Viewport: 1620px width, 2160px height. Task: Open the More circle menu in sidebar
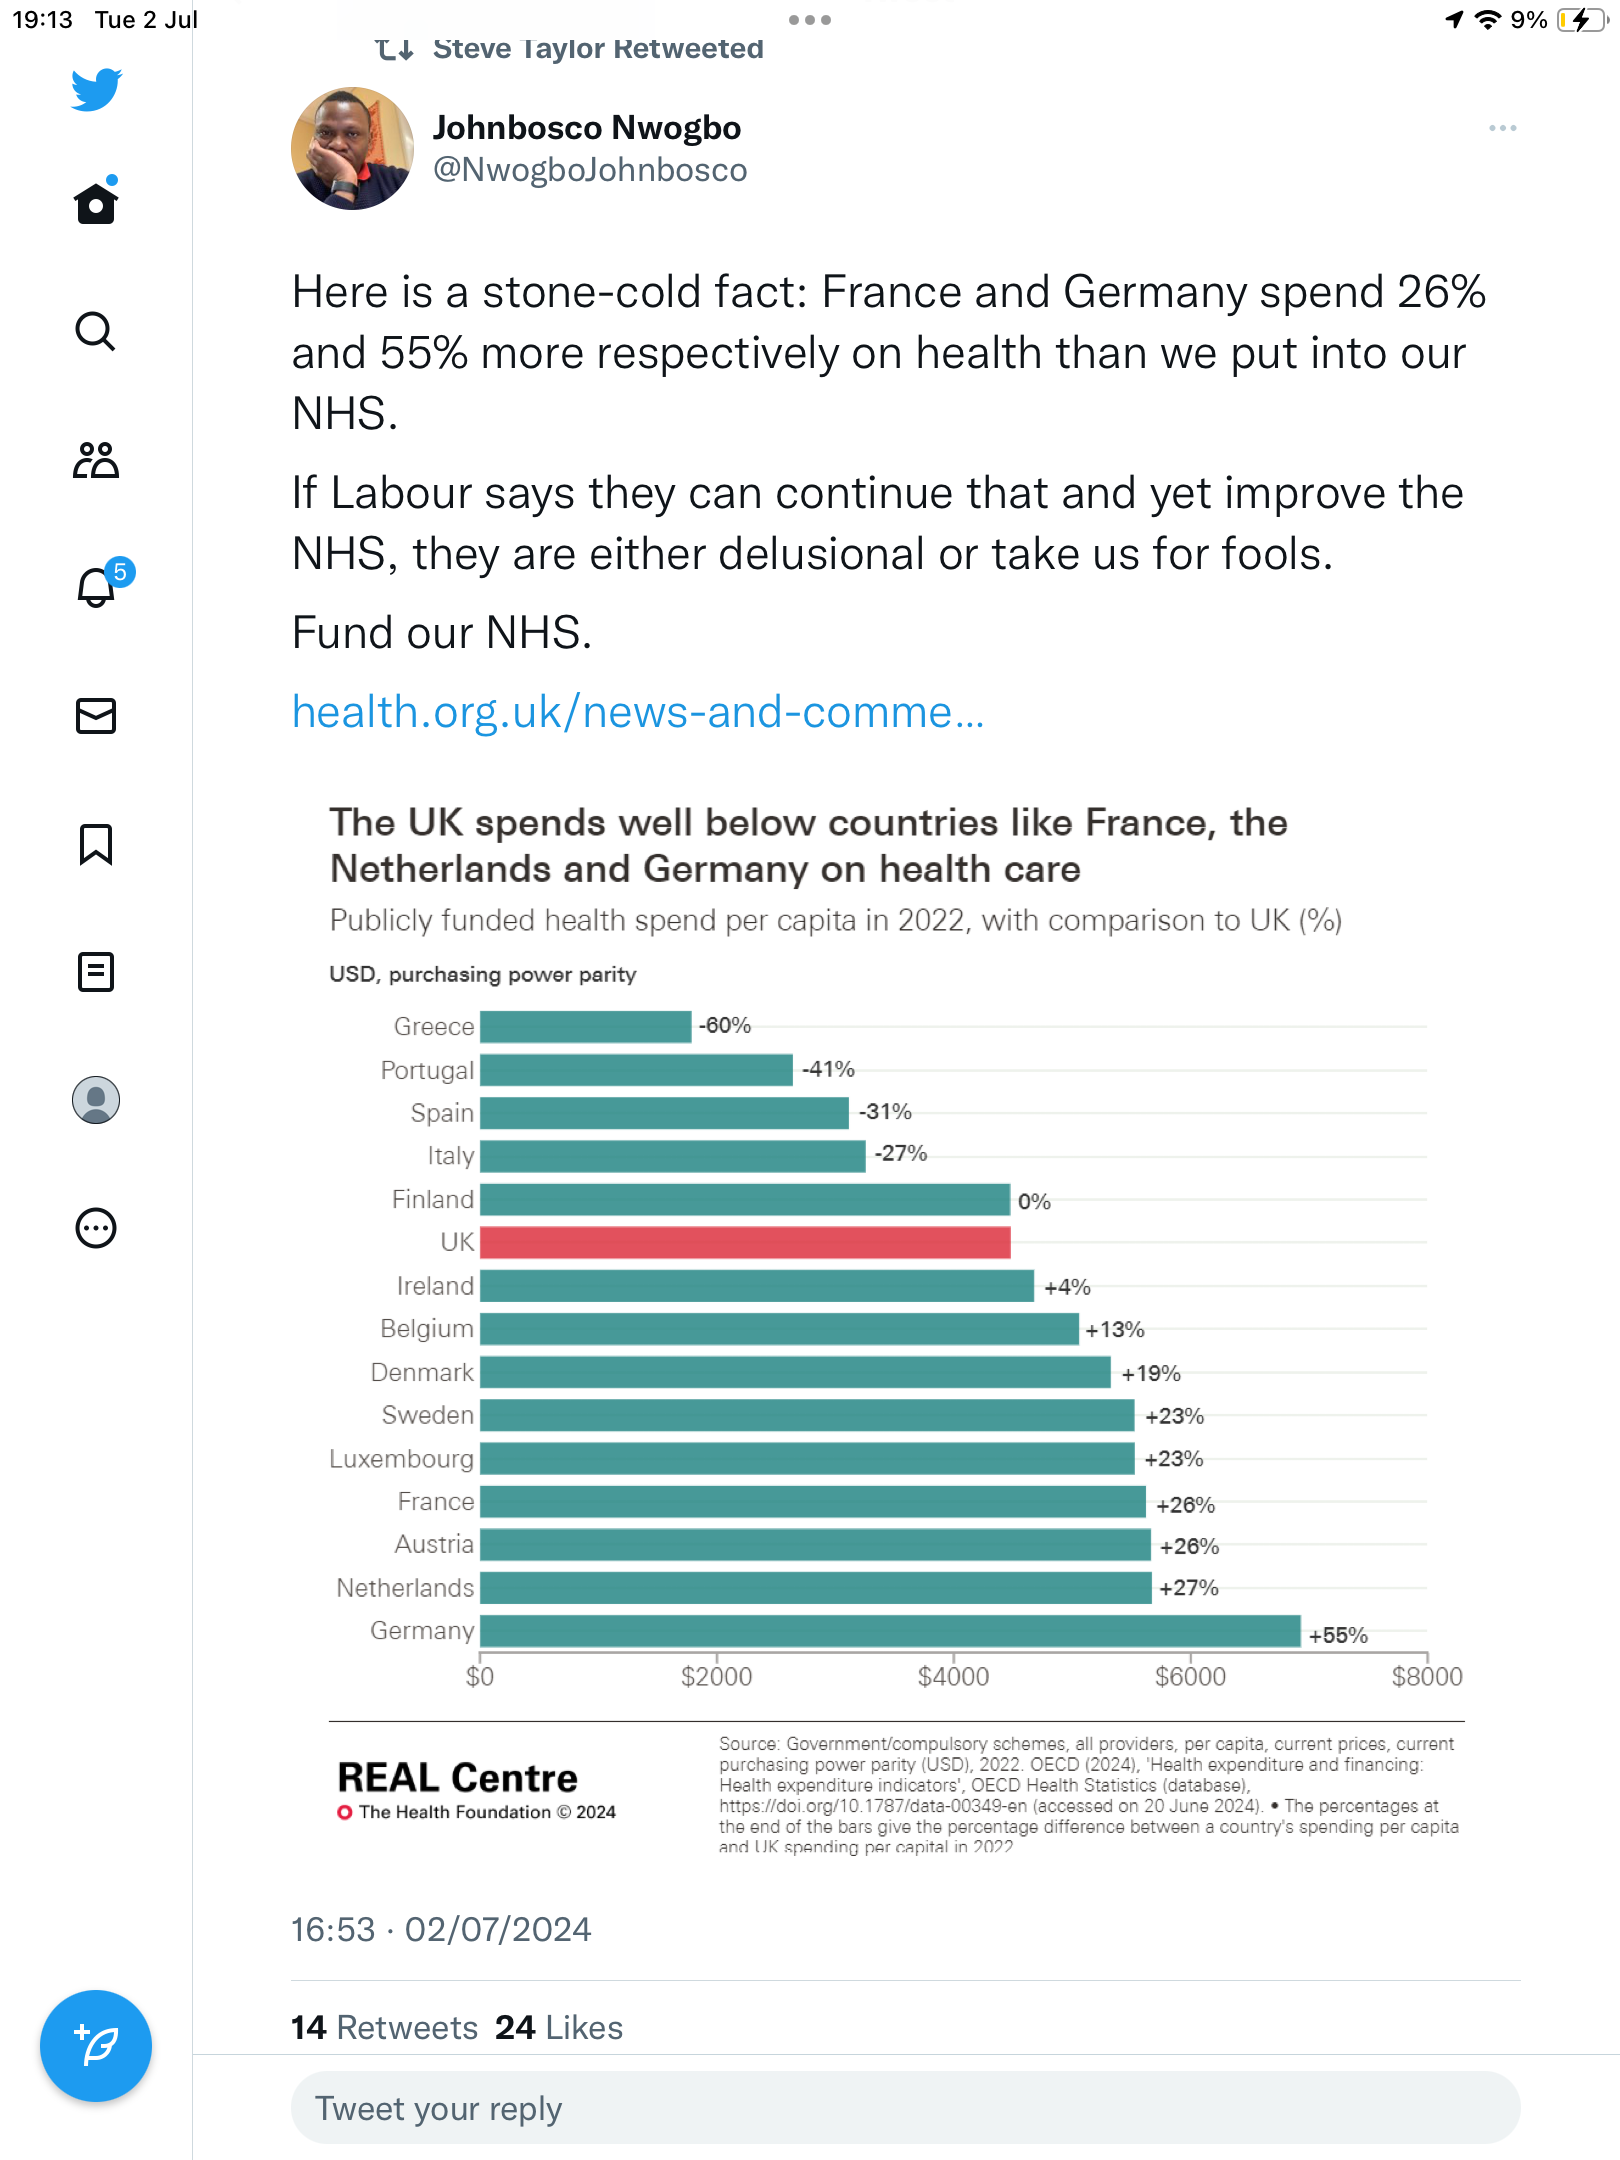pos(96,1228)
